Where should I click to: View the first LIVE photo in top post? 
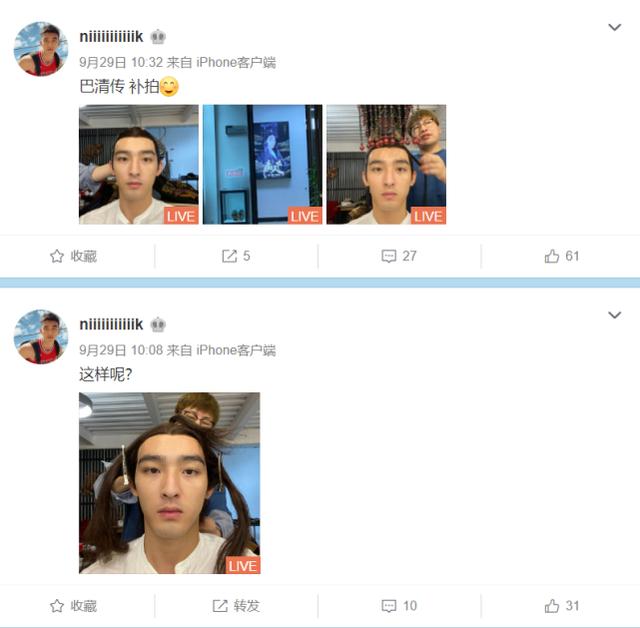[x=139, y=164]
